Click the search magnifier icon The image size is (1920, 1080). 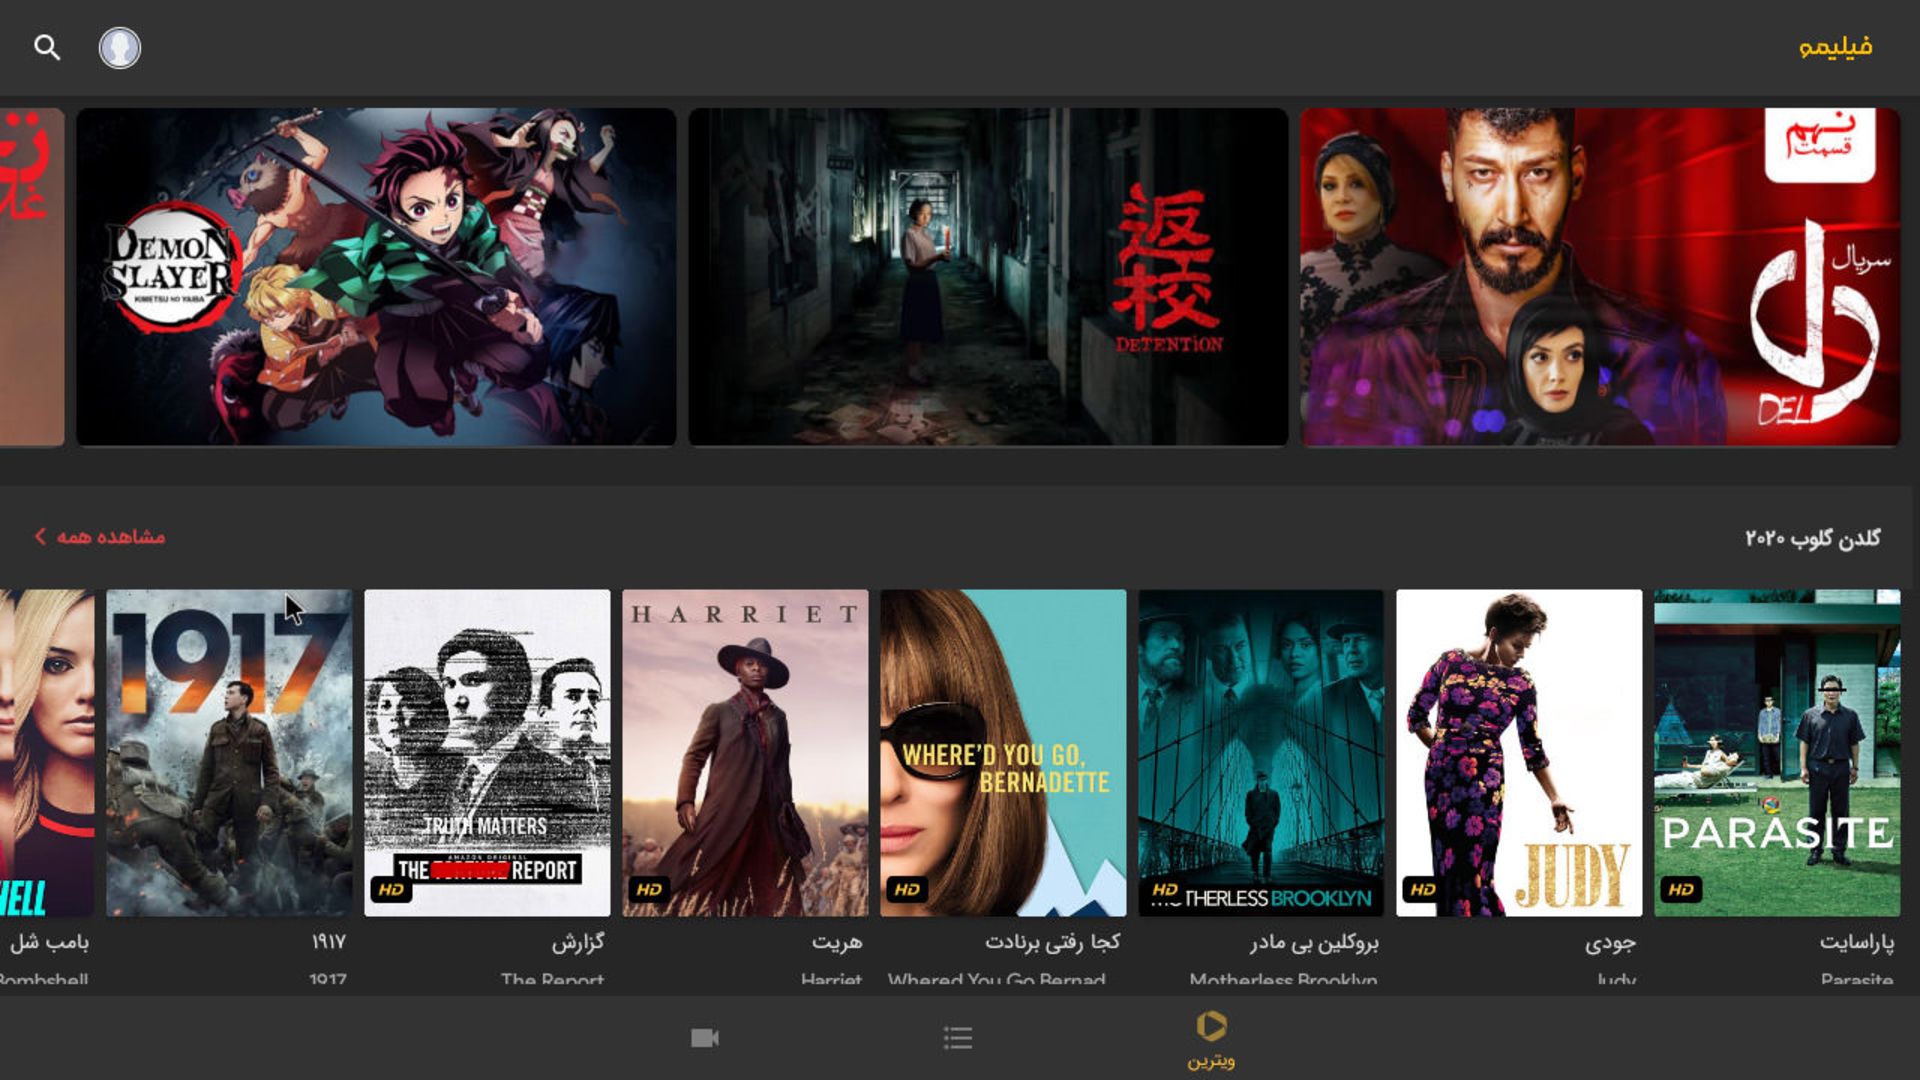47,47
